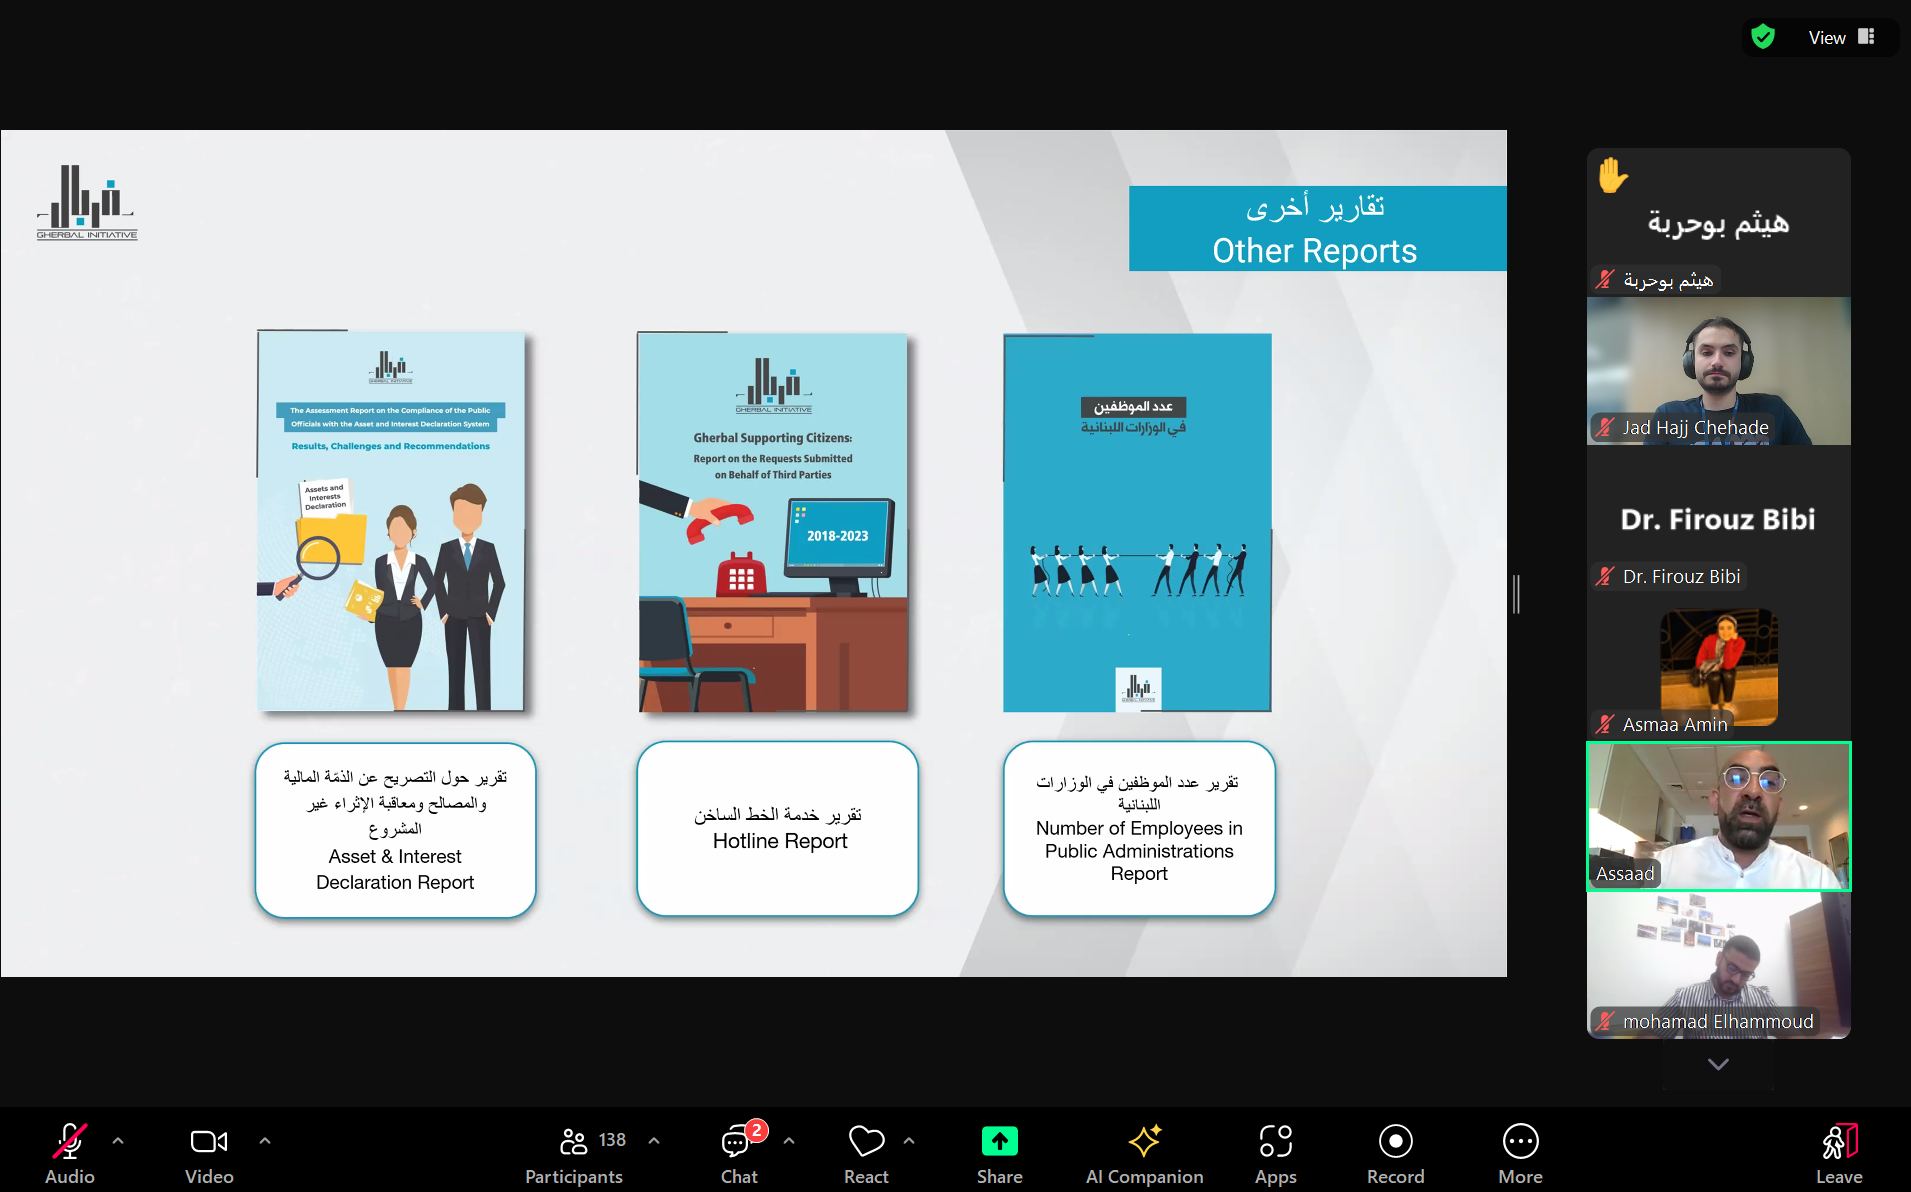Unmute the microphone Audio button
This screenshot has width=1911, height=1192.
pos(70,1141)
